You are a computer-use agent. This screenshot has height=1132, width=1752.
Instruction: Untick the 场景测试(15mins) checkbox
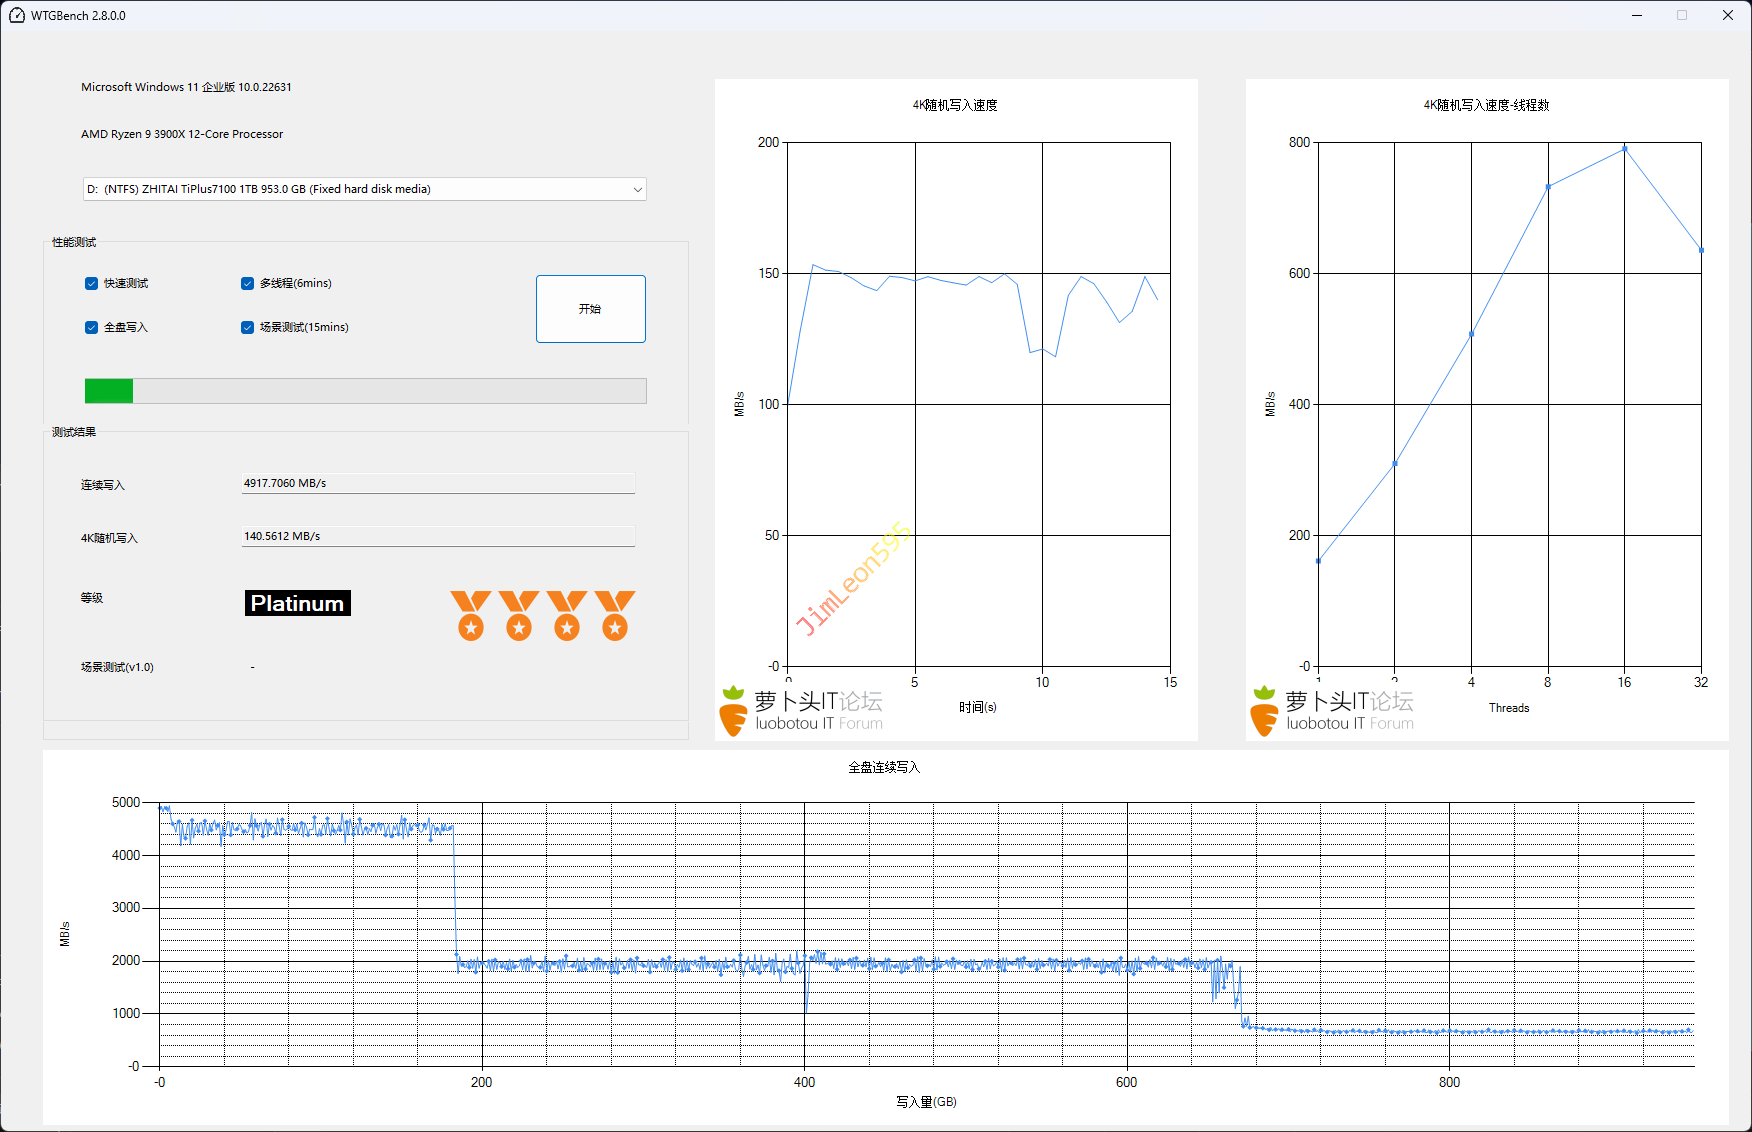pos(248,328)
